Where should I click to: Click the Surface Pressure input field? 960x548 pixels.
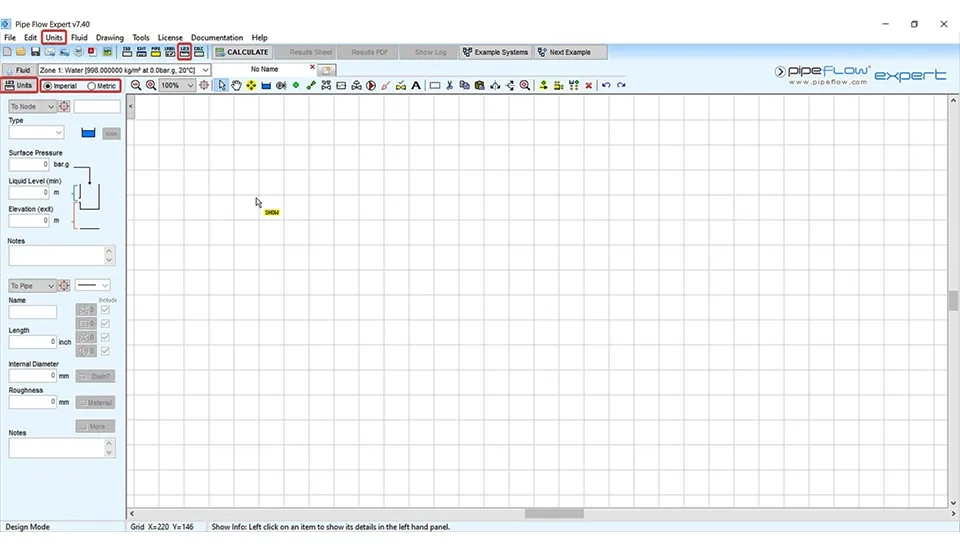30,164
